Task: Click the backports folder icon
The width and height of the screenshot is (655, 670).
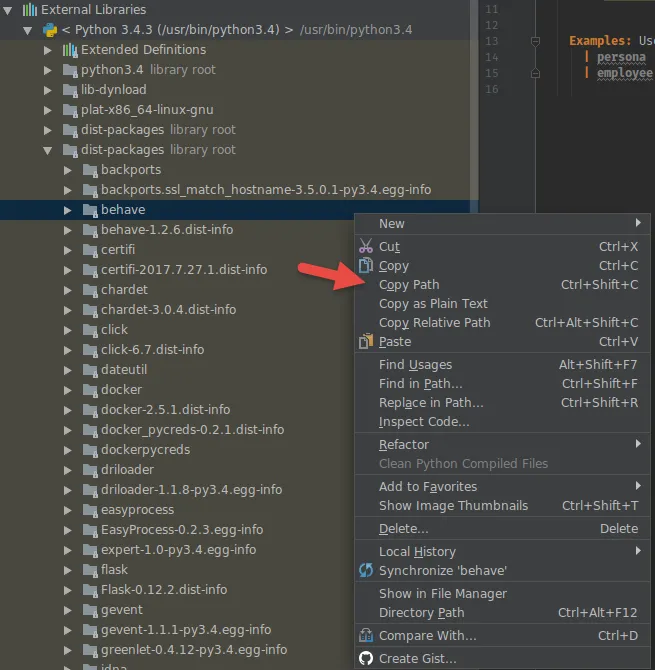Action: pyautogui.click(x=90, y=170)
